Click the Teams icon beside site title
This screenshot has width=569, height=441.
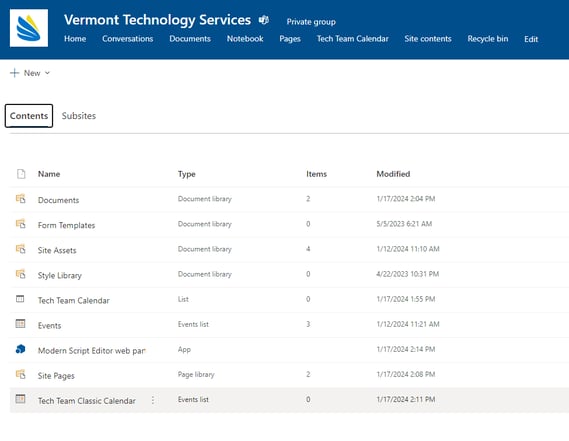tap(264, 20)
